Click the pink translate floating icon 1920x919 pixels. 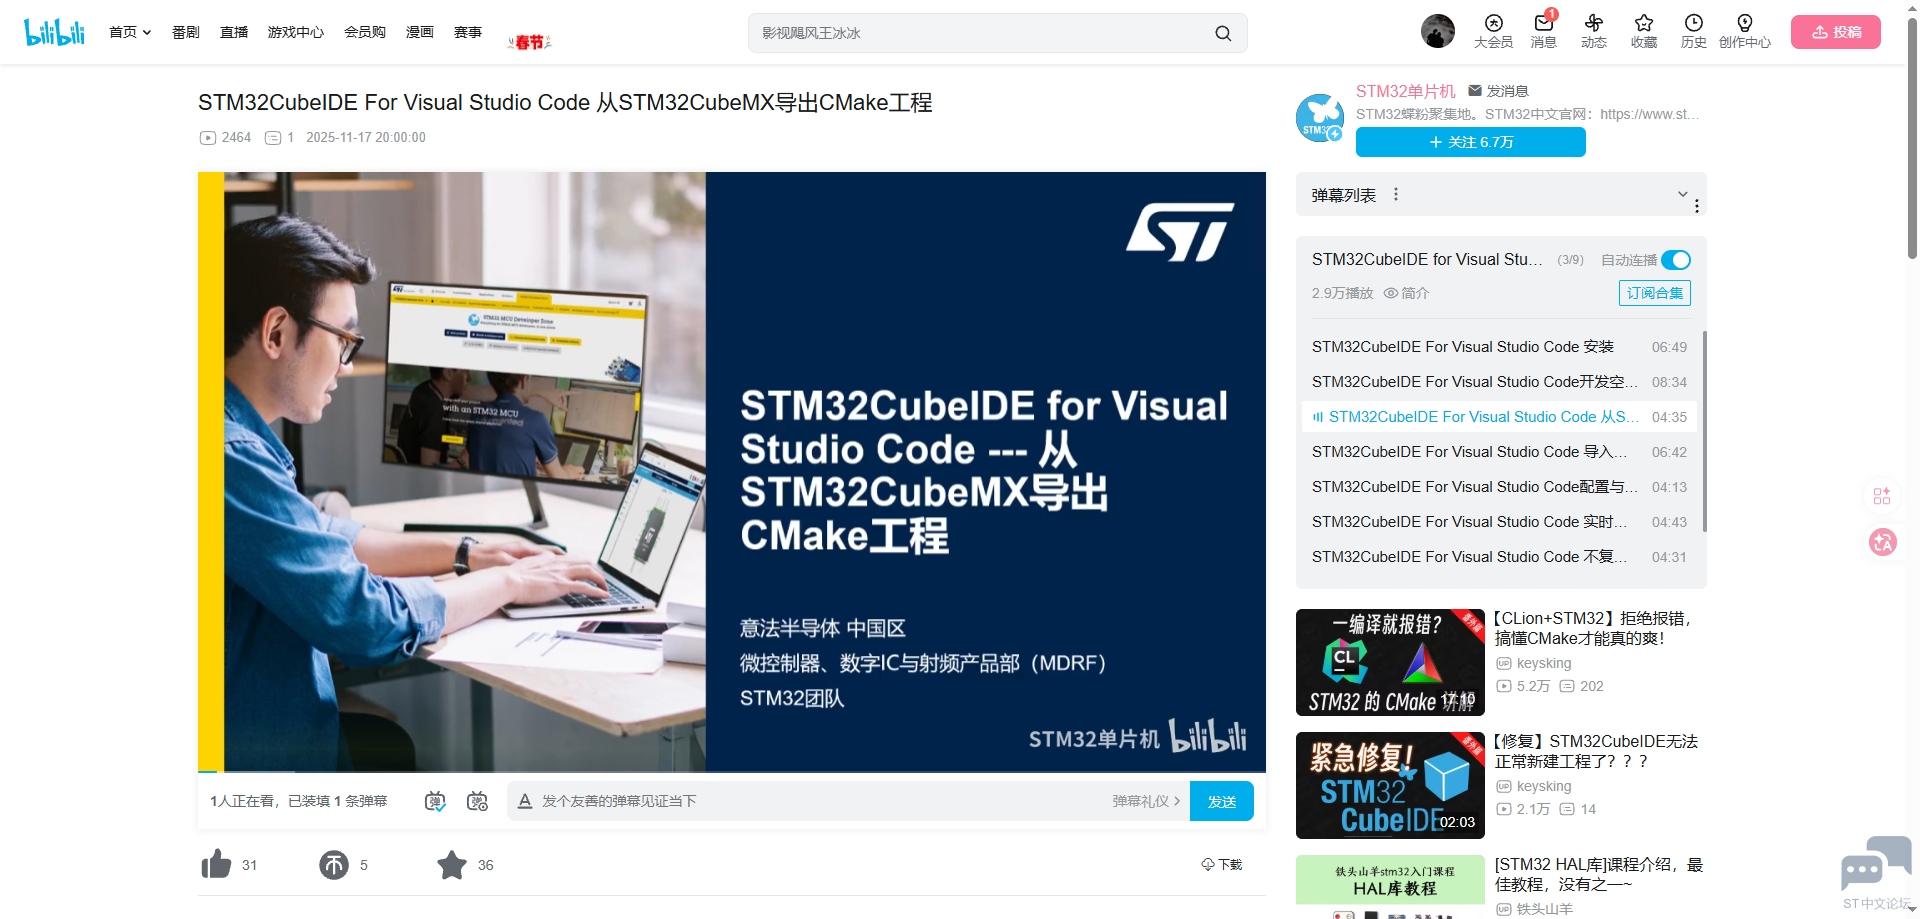point(1883,542)
